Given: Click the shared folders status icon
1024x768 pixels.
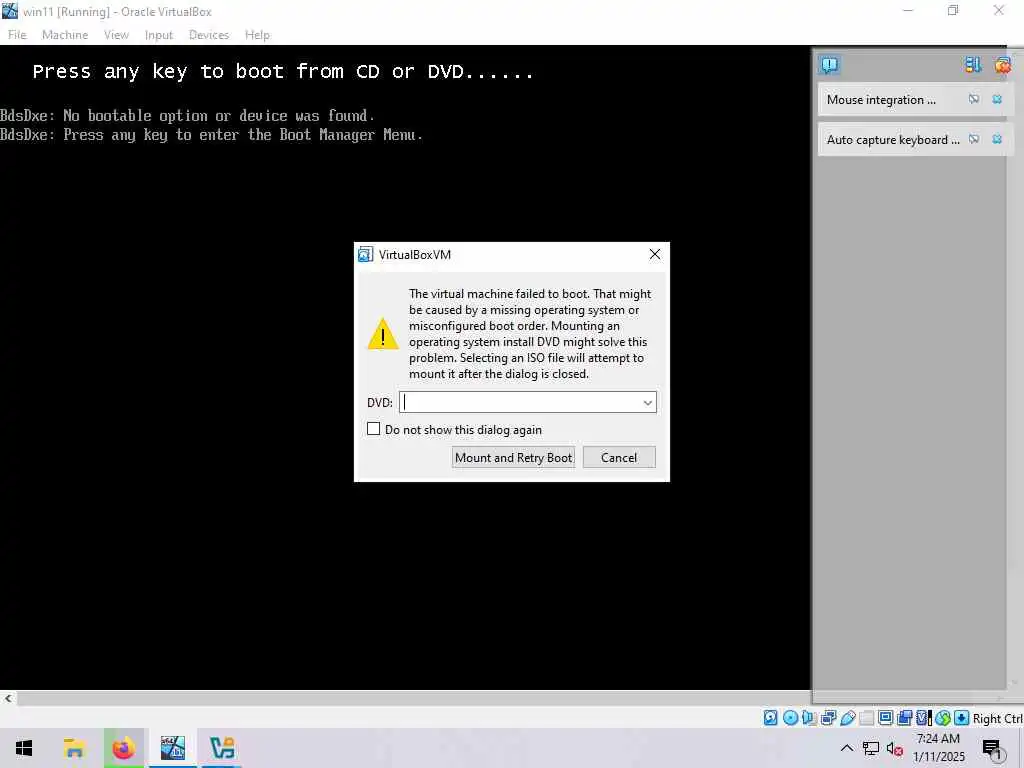Looking at the screenshot, I should (x=867, y=718).
